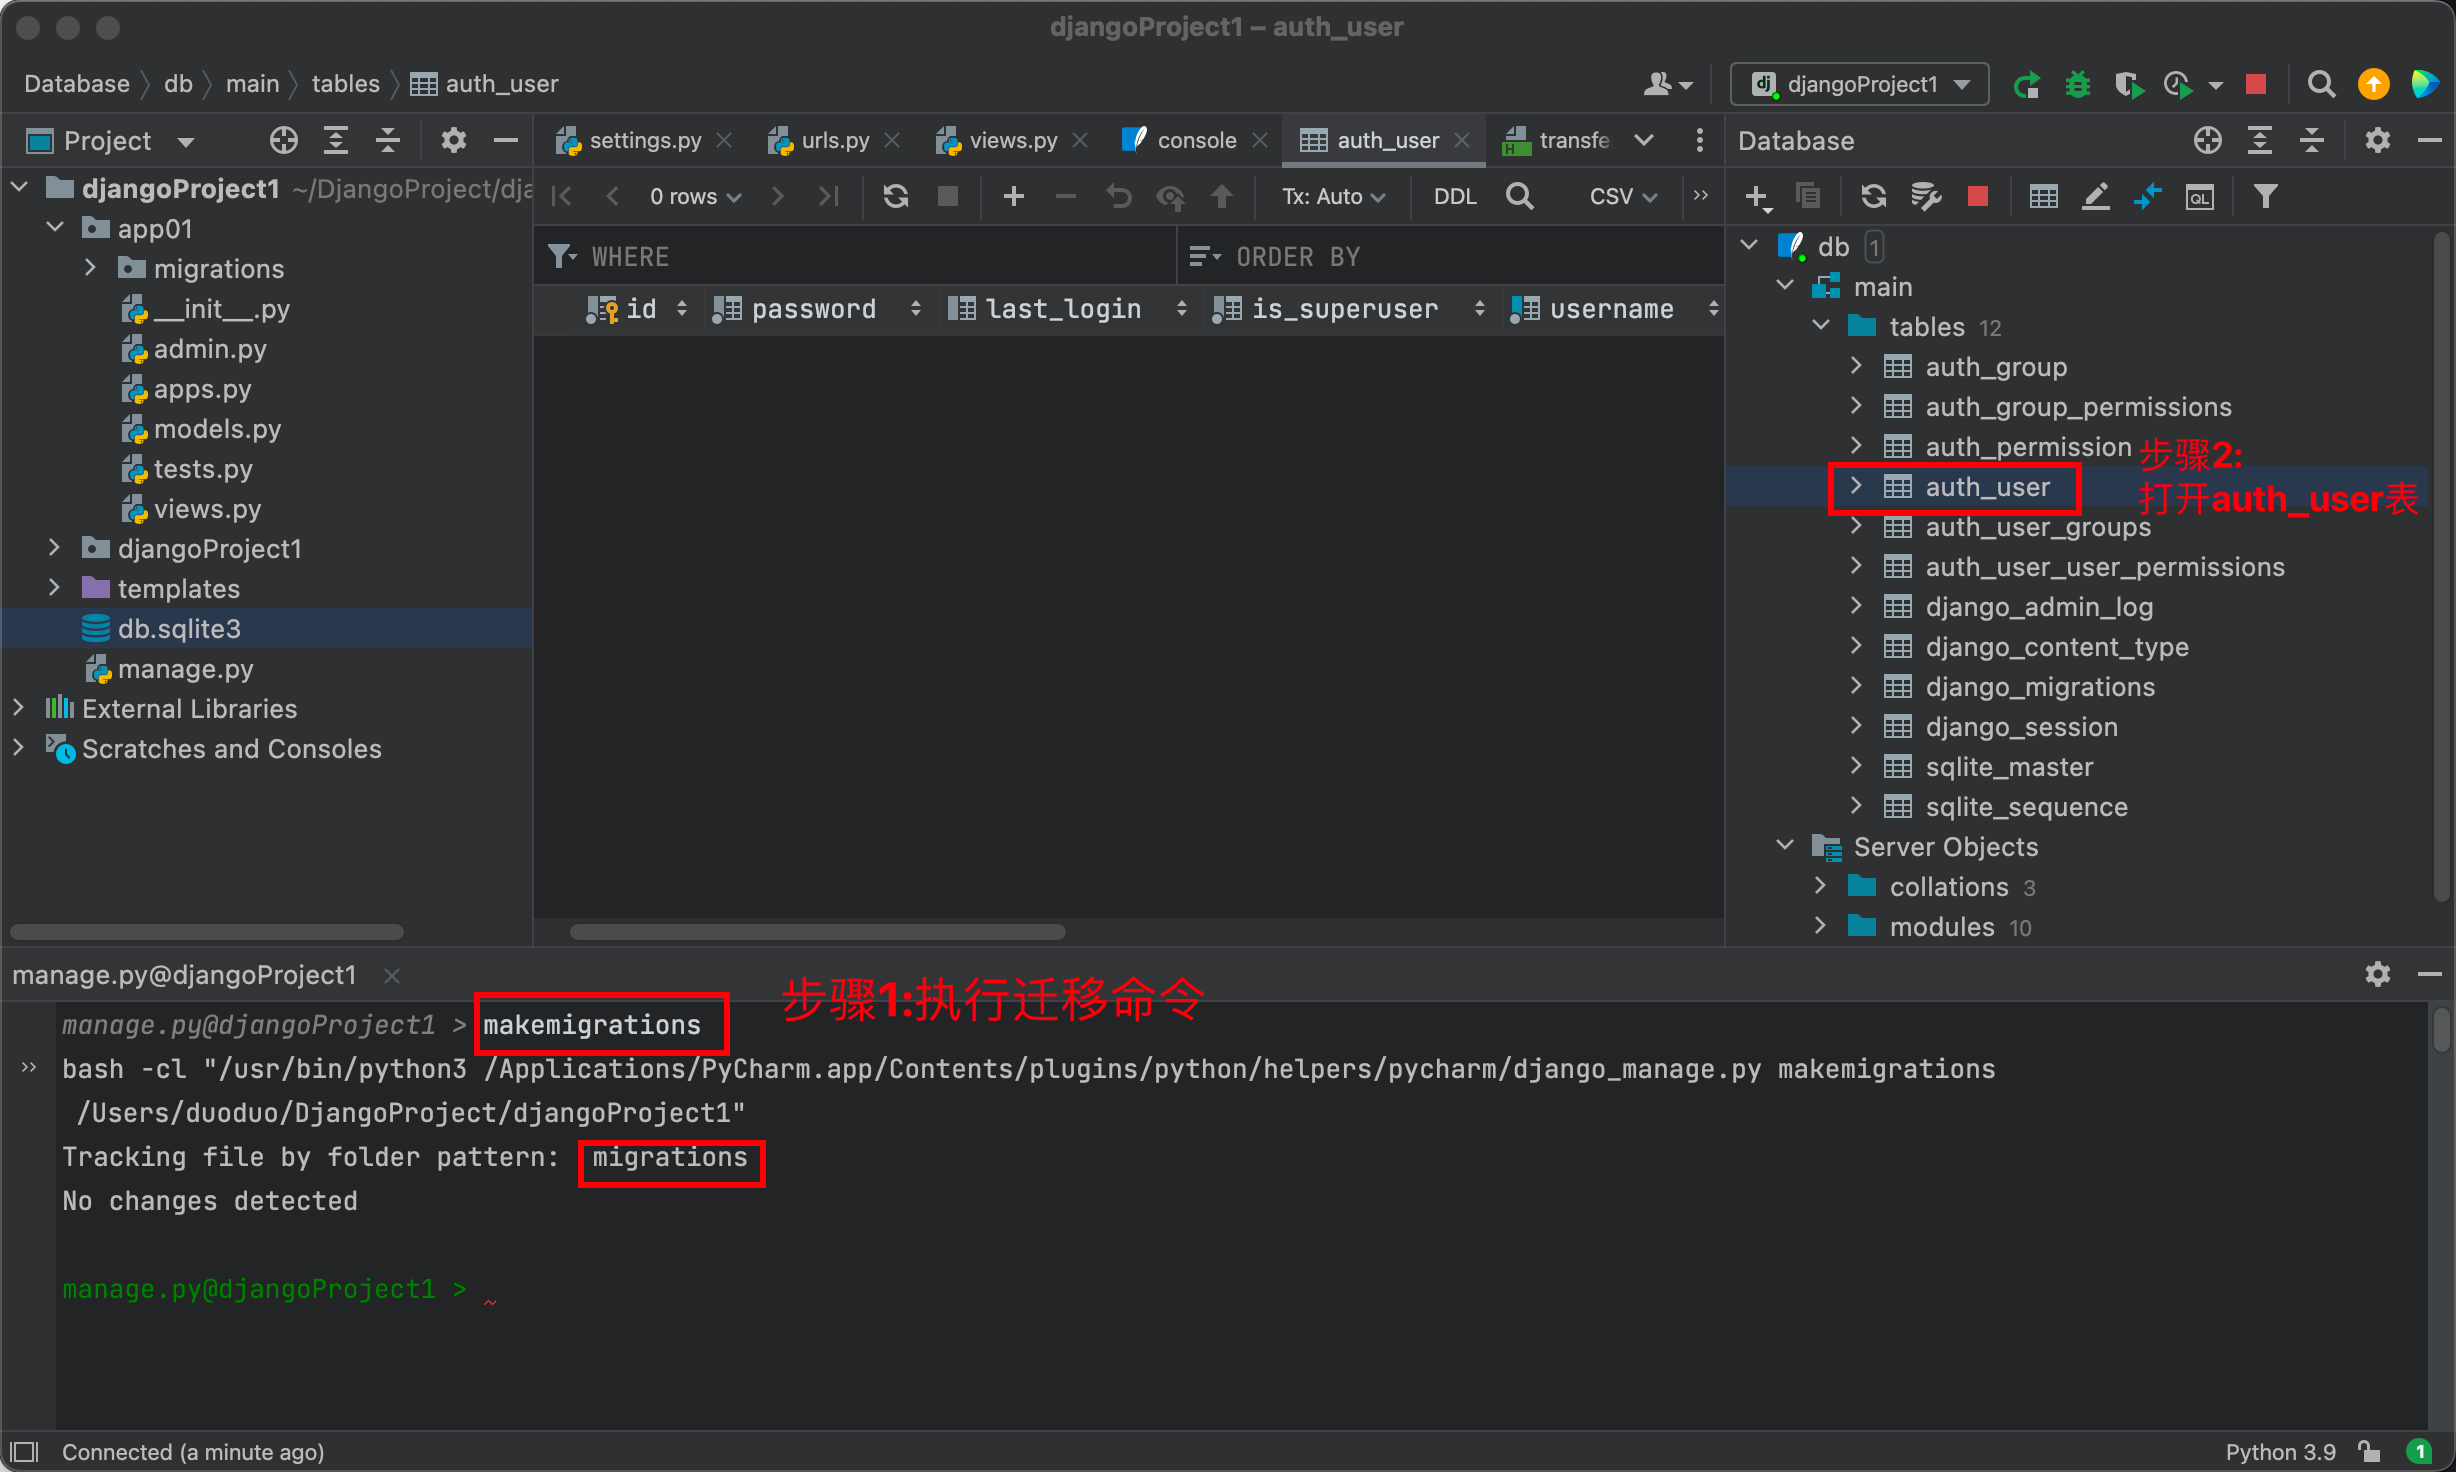Open Data Source Properties icon in Database toolbar
The image size is (2456, 1472).
(x=1926, y=197)
